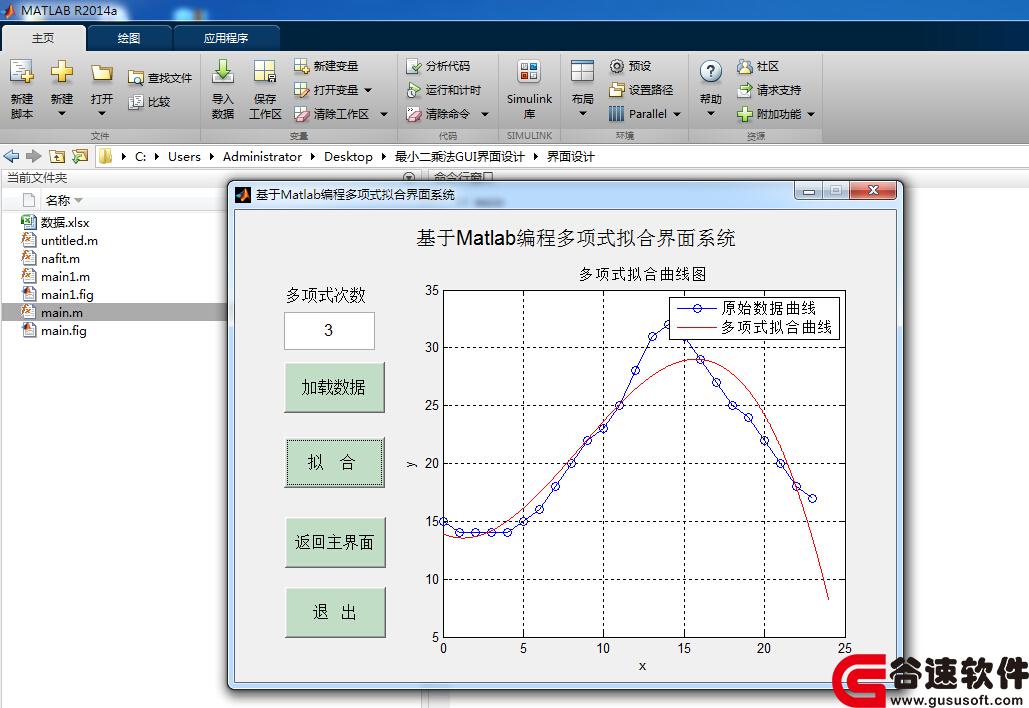This screenshot has height=708, width=1029.
Task: Click the Help (帮助) question mark icon
Action: (x=711, y=72)
